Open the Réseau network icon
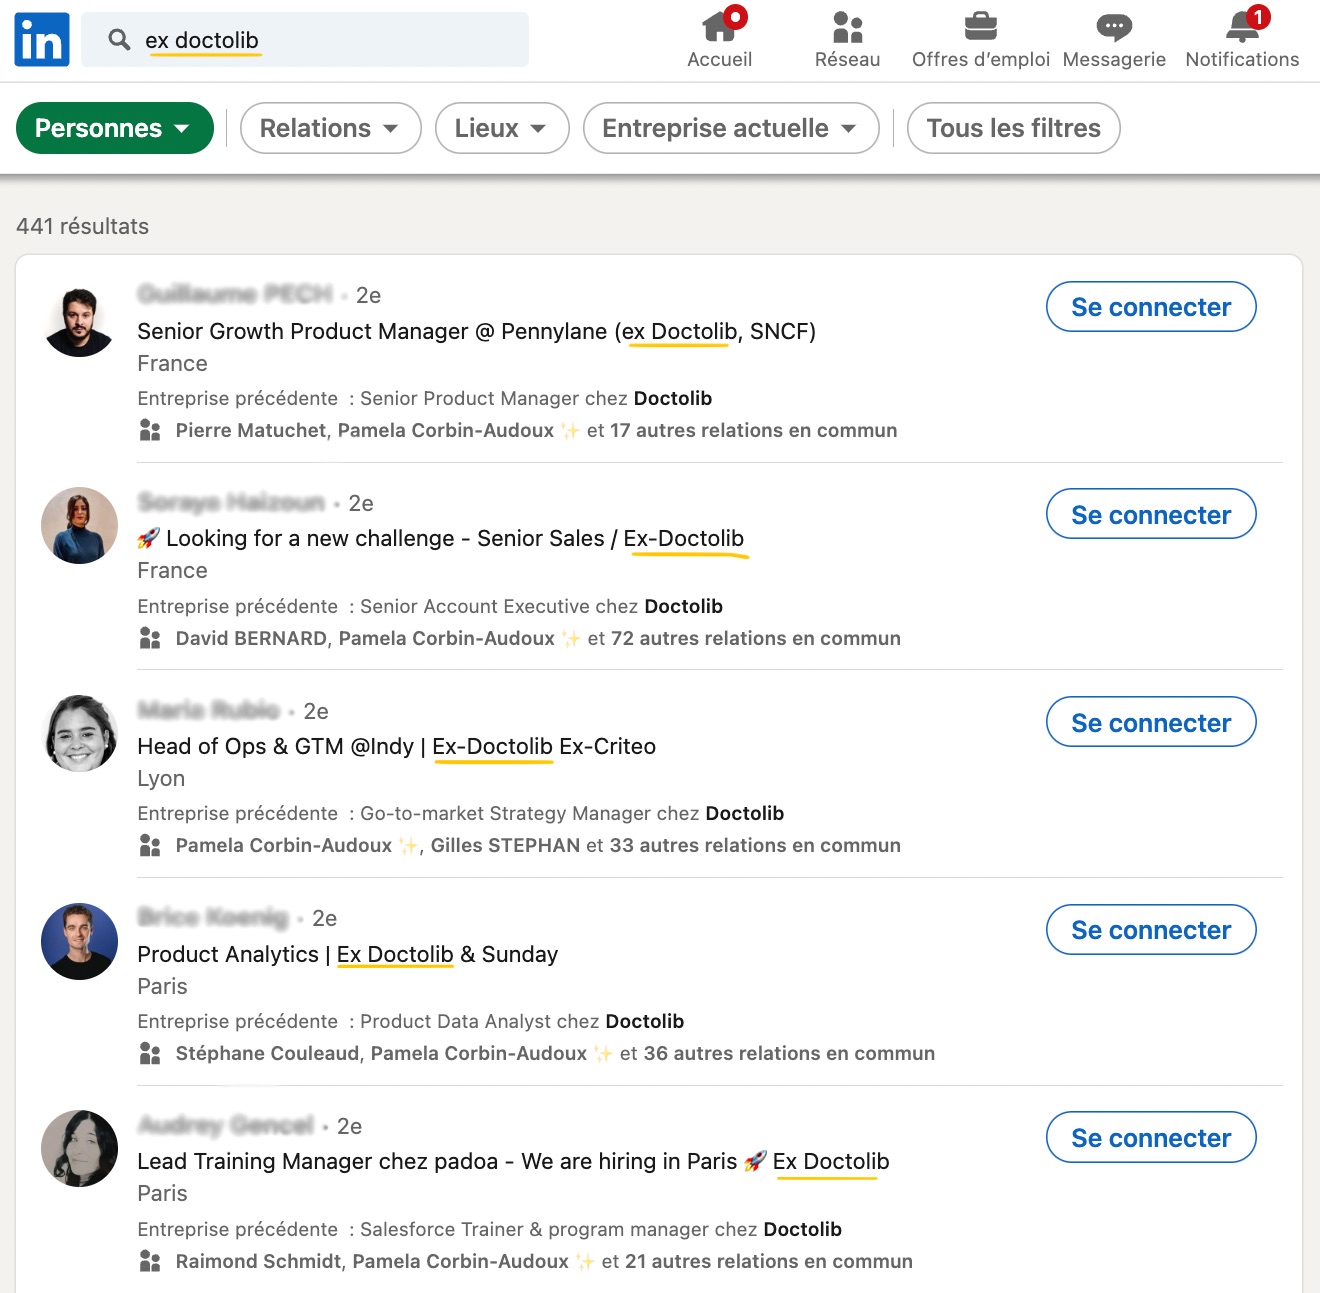The image size is (1320, 1293). 848,27
